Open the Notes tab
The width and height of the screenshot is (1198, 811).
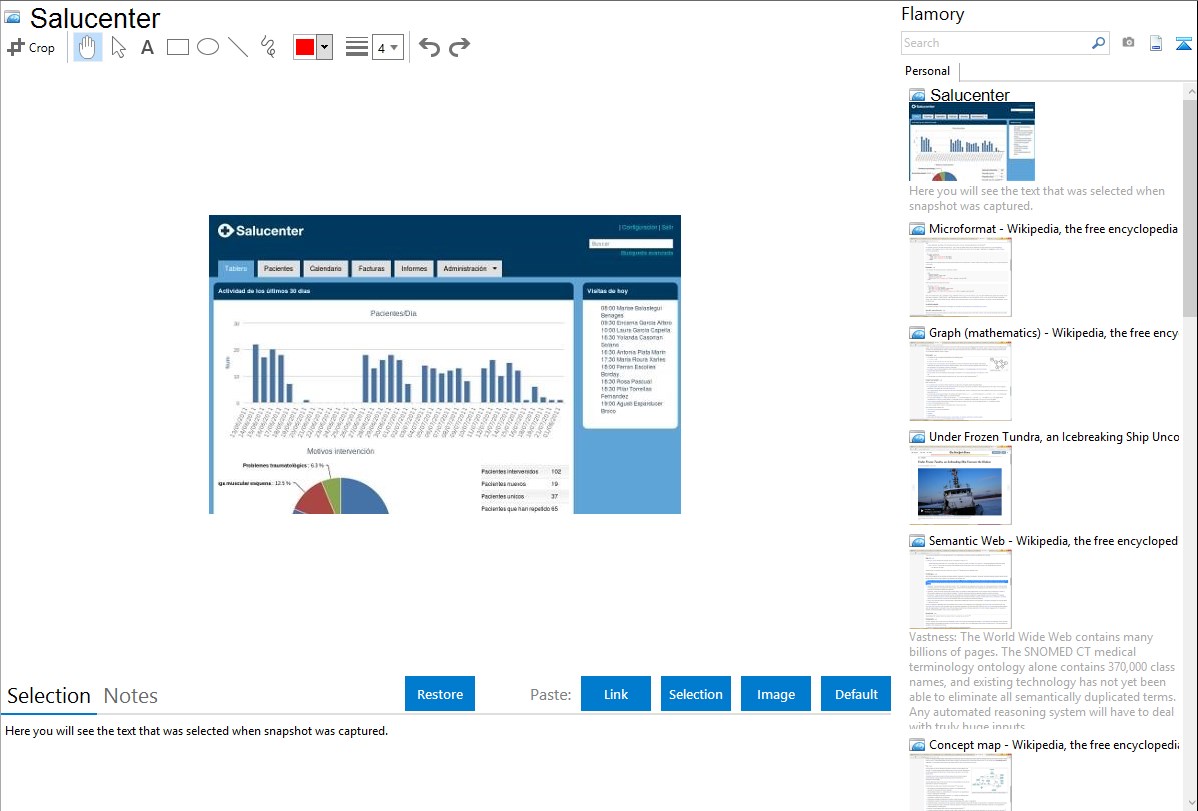coord(131,696)
